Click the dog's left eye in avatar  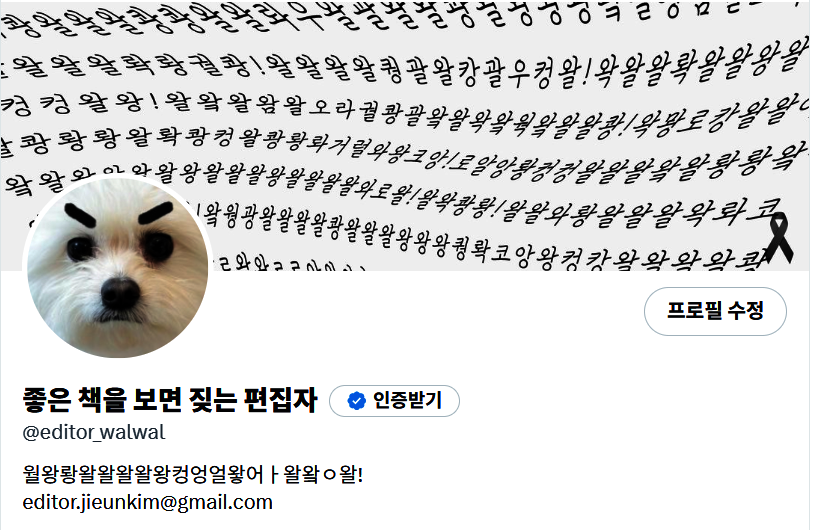(80, 249)
